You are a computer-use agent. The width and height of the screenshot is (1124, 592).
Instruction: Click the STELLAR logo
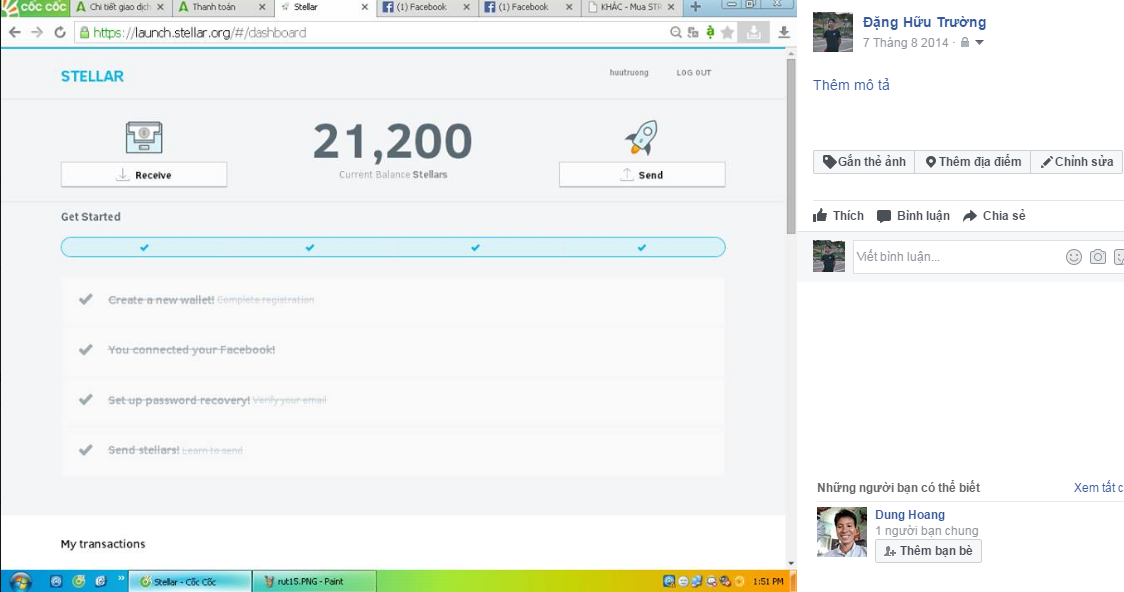pyautogui.click(x=92, y=76)
